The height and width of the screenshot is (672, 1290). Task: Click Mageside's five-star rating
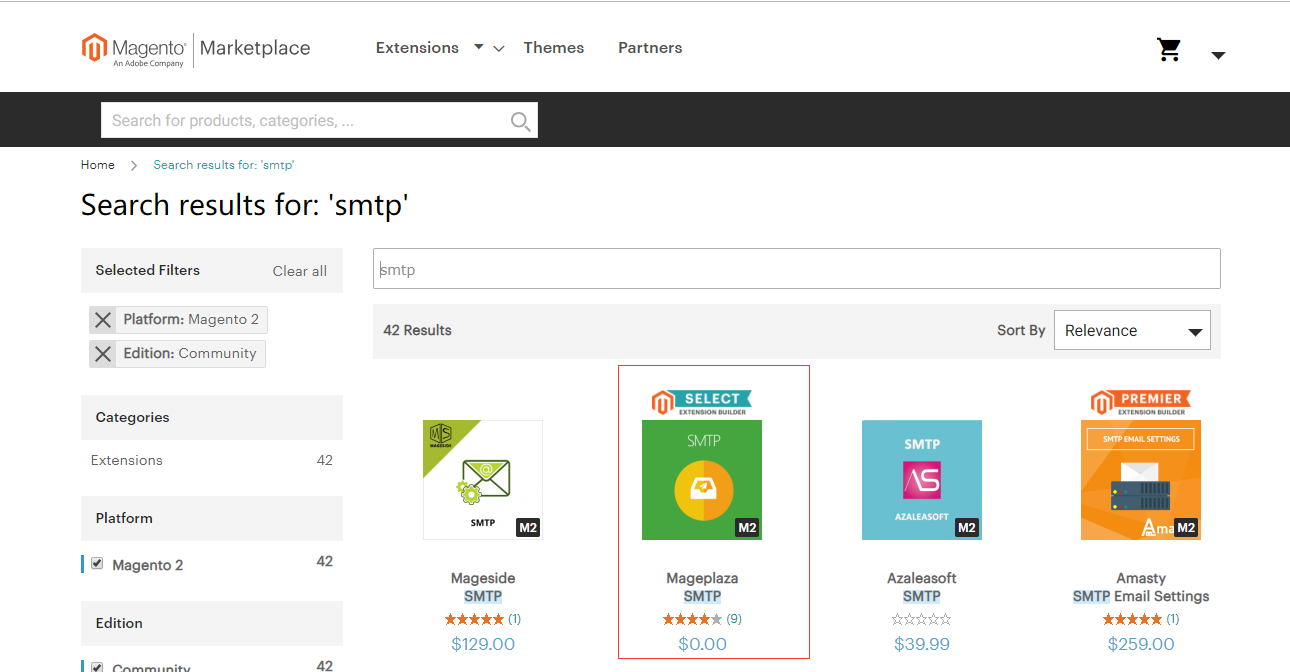click(474, 620)
